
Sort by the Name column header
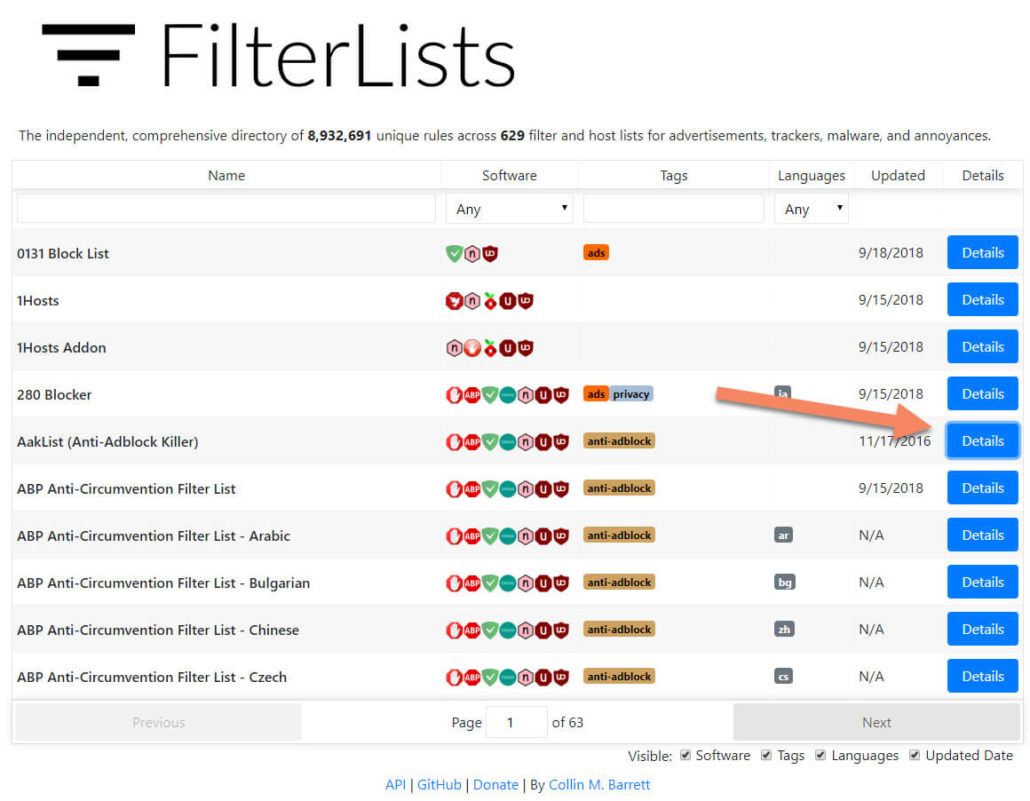226,175
